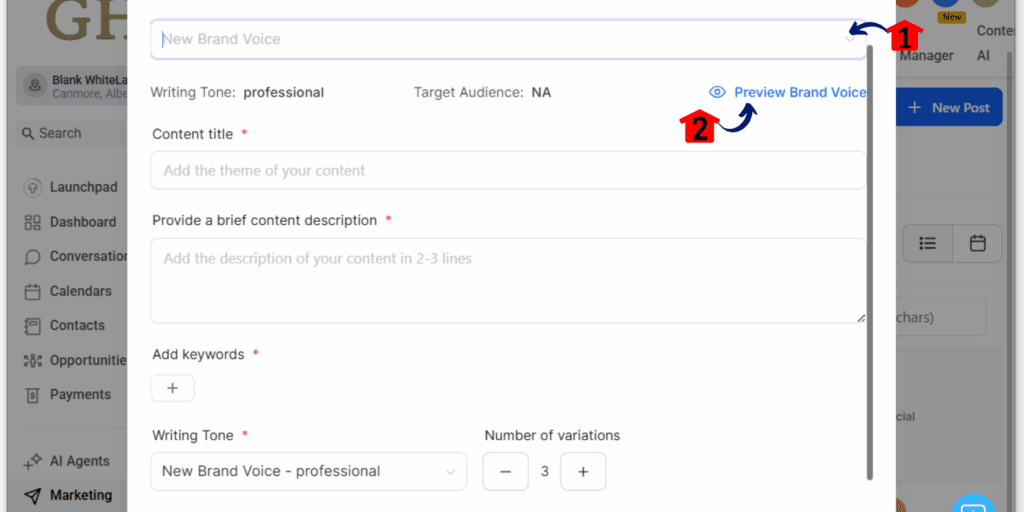Viewport: 1024px width, 512px height.
Task: Open Conversations in the sidebar
Action: click(x=75, y=256)
